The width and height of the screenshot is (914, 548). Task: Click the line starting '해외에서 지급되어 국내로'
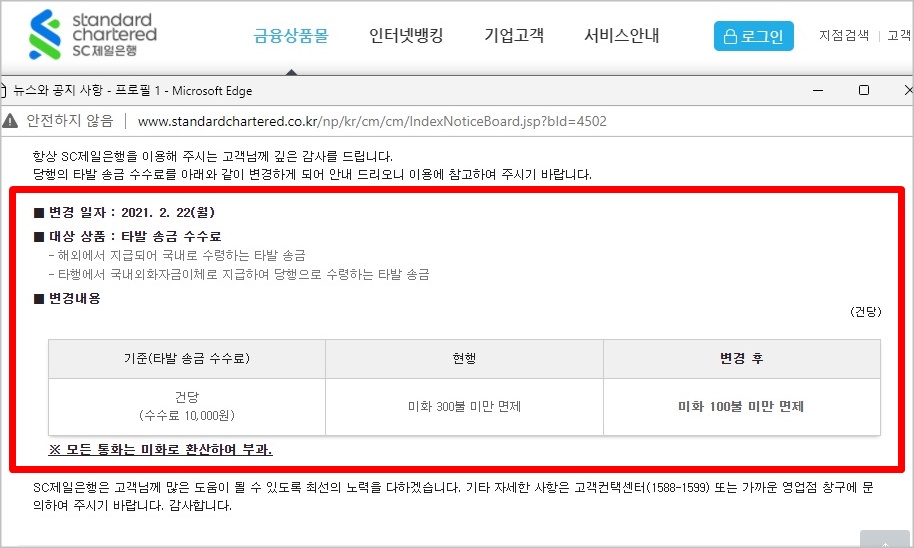[177, 255]
